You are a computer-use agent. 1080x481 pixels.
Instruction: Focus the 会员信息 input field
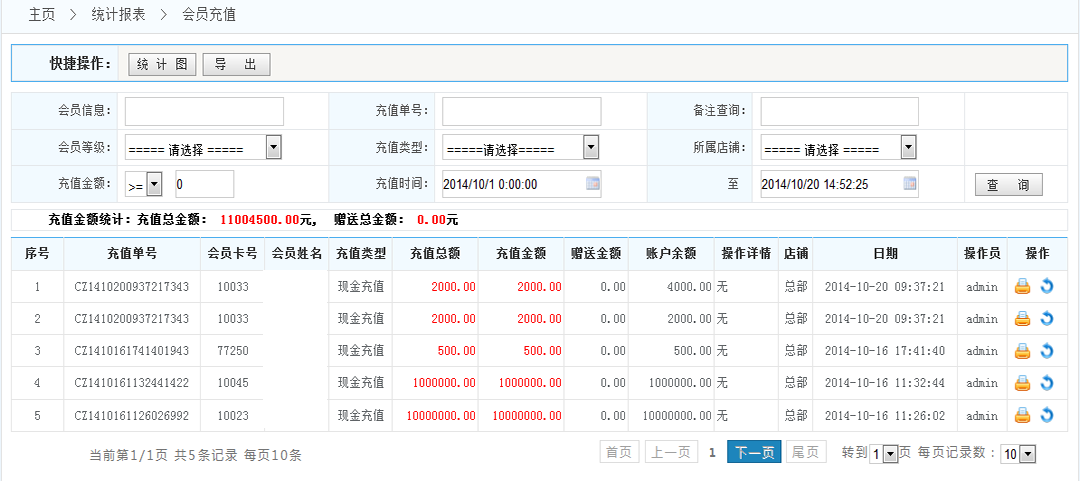pos(204,111)
